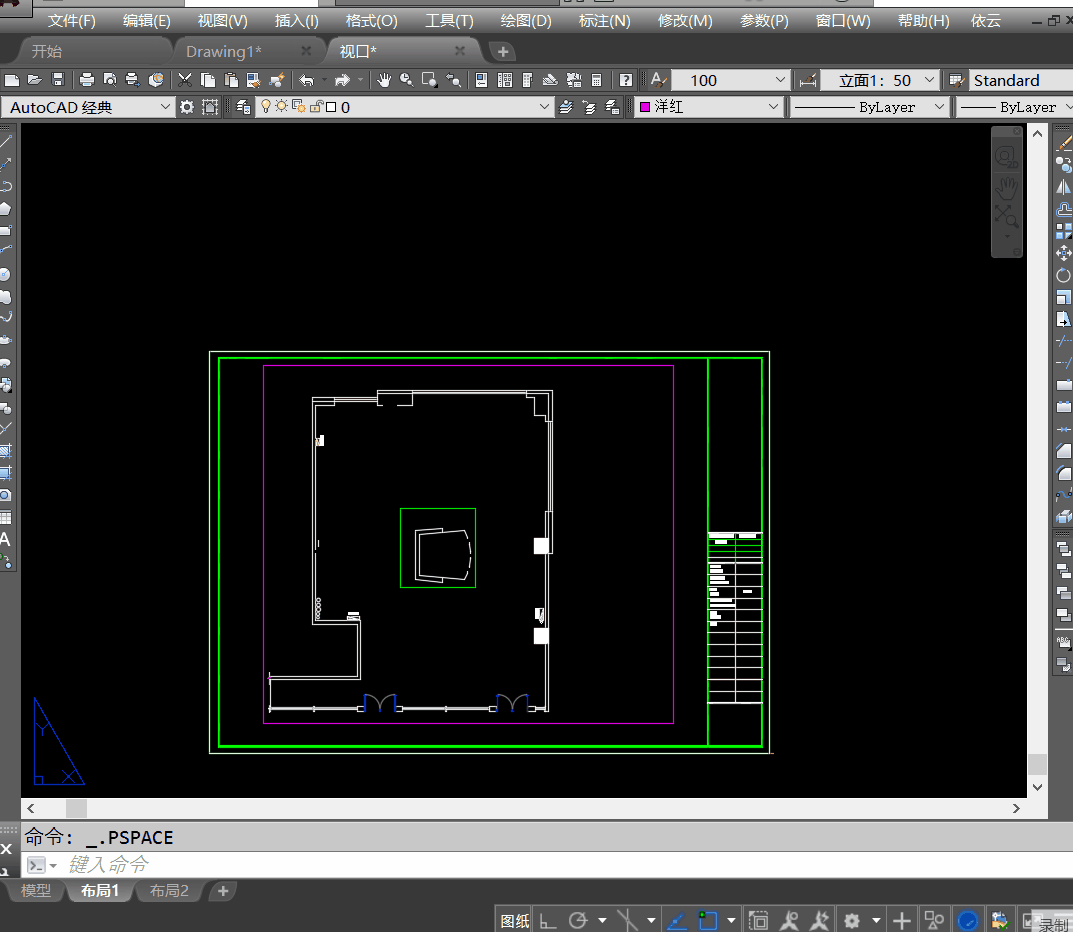Click the Open file folder icon

pos(35,80)
